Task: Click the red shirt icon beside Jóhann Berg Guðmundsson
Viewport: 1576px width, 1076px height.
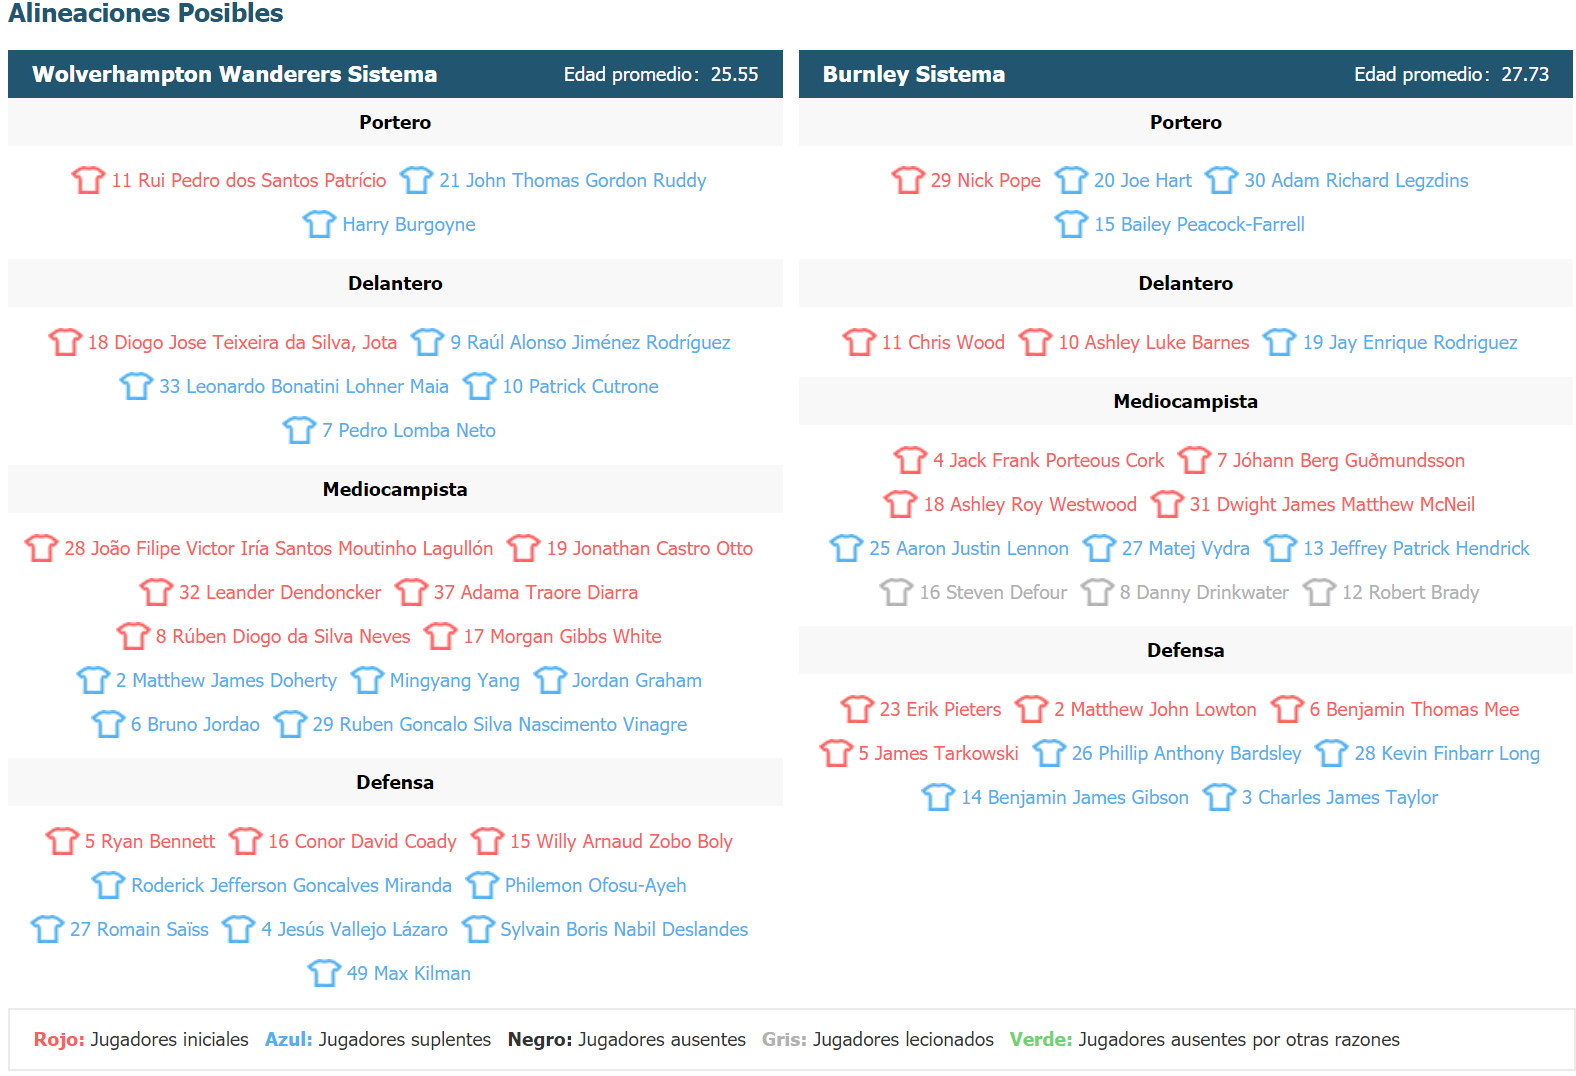Action: point(1194,460)
